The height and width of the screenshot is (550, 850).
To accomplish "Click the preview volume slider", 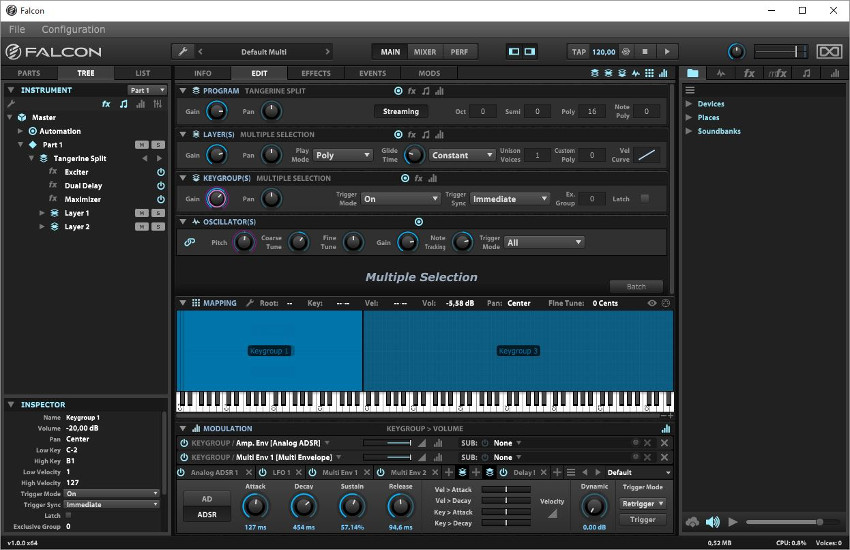I will (x=793, y=522).
